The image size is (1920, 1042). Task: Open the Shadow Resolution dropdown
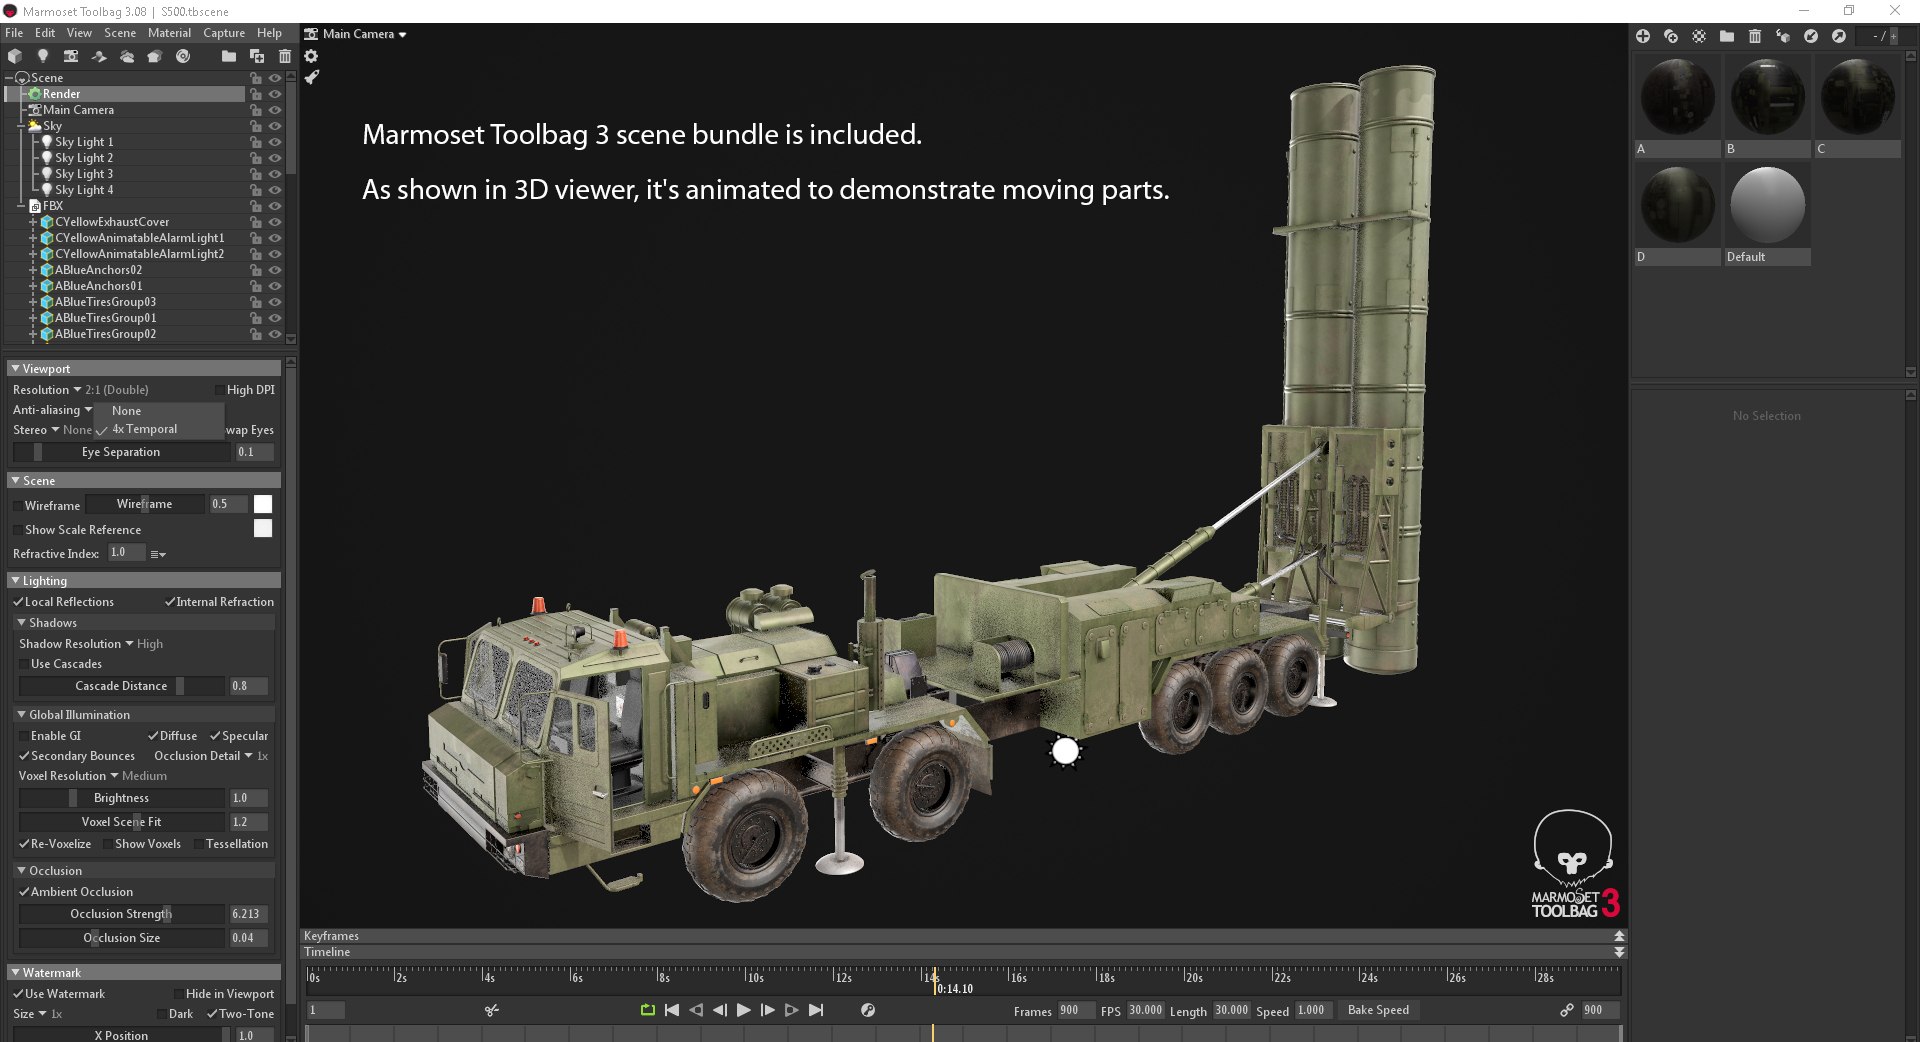point(91,644)
